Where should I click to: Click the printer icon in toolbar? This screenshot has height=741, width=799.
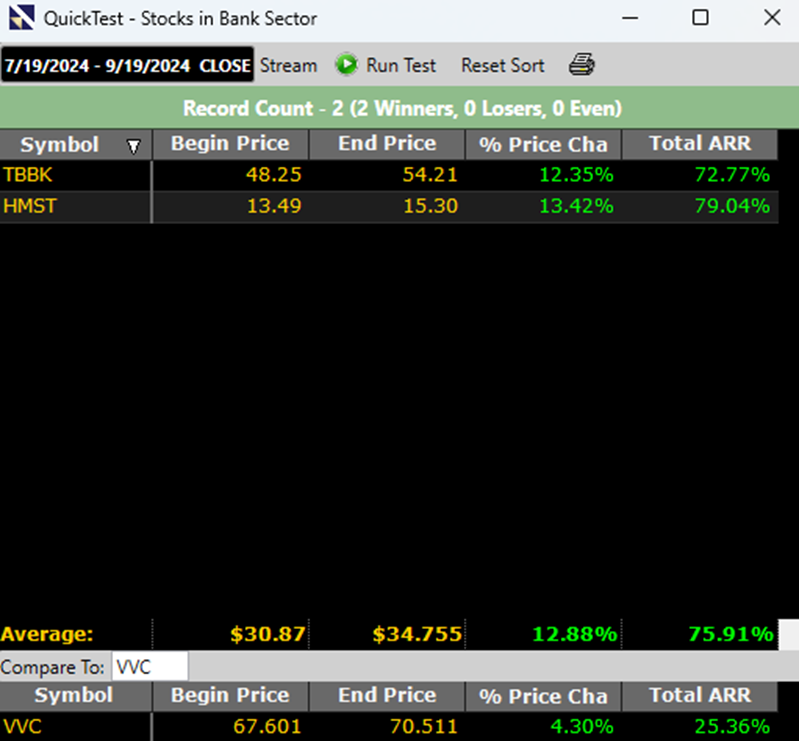pyautogui.click(x=582, y=65)
